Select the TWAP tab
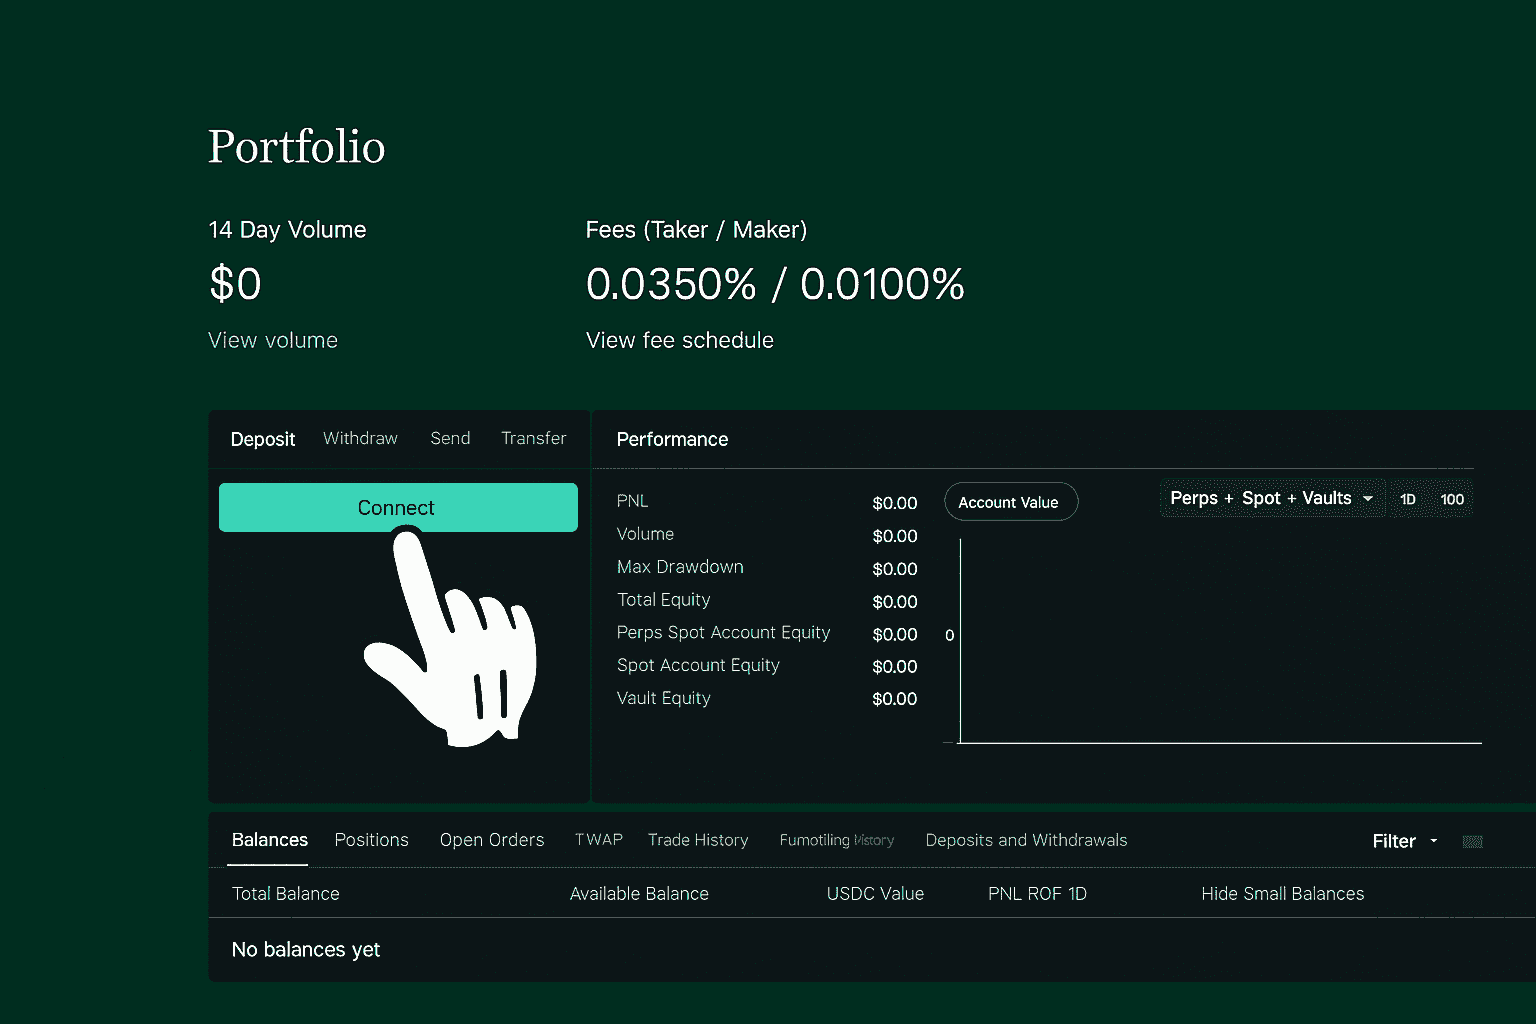Viewport: 1536px width, 1024px height. pos(598,840)
